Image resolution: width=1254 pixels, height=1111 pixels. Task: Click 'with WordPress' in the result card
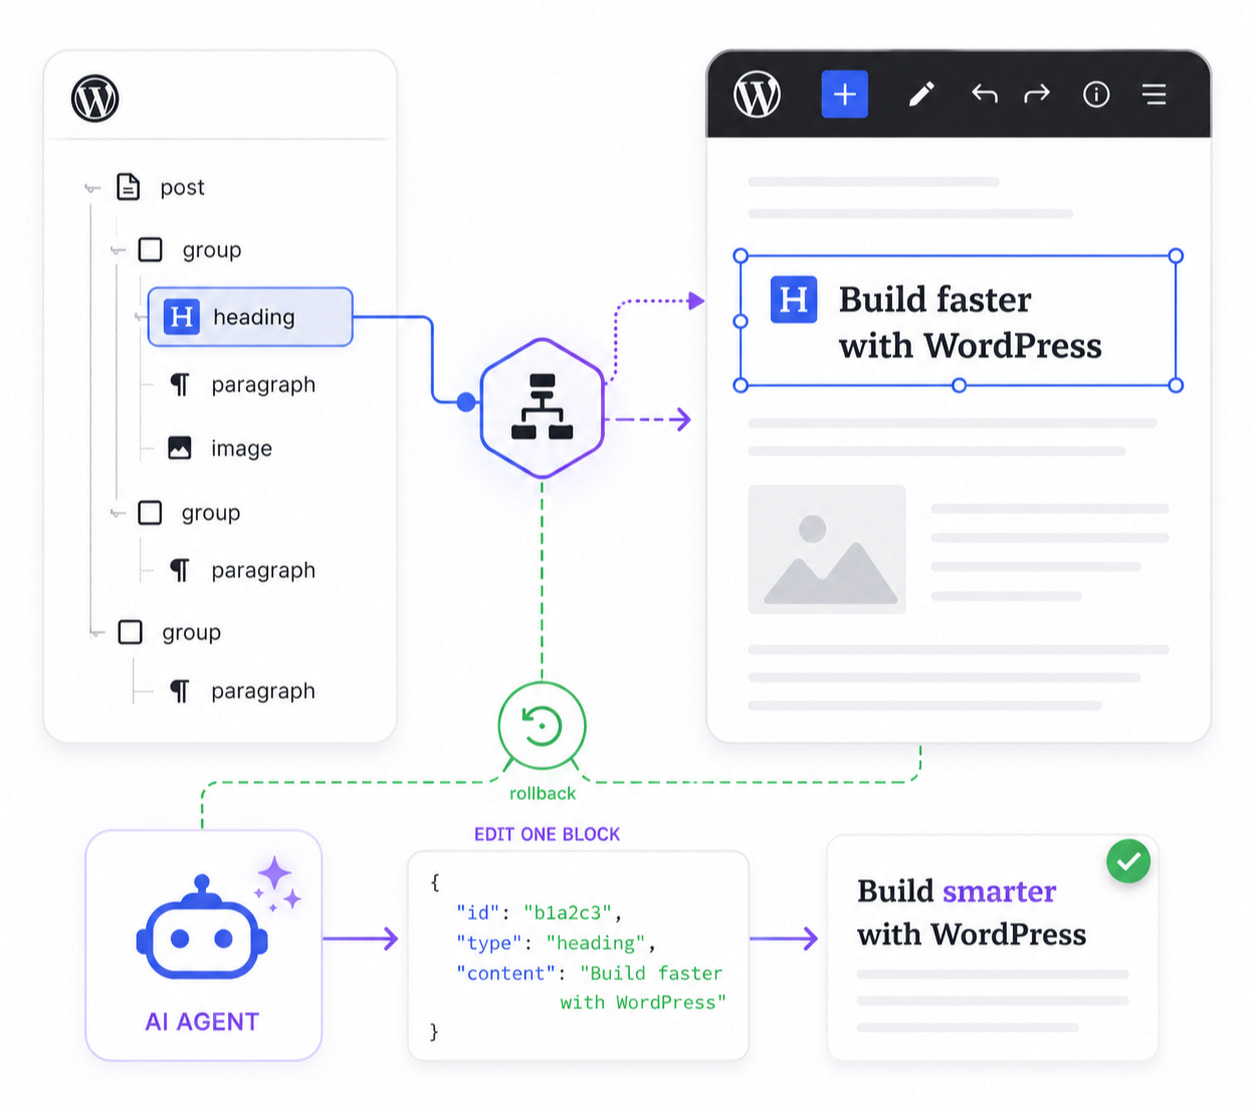(972, 934)
